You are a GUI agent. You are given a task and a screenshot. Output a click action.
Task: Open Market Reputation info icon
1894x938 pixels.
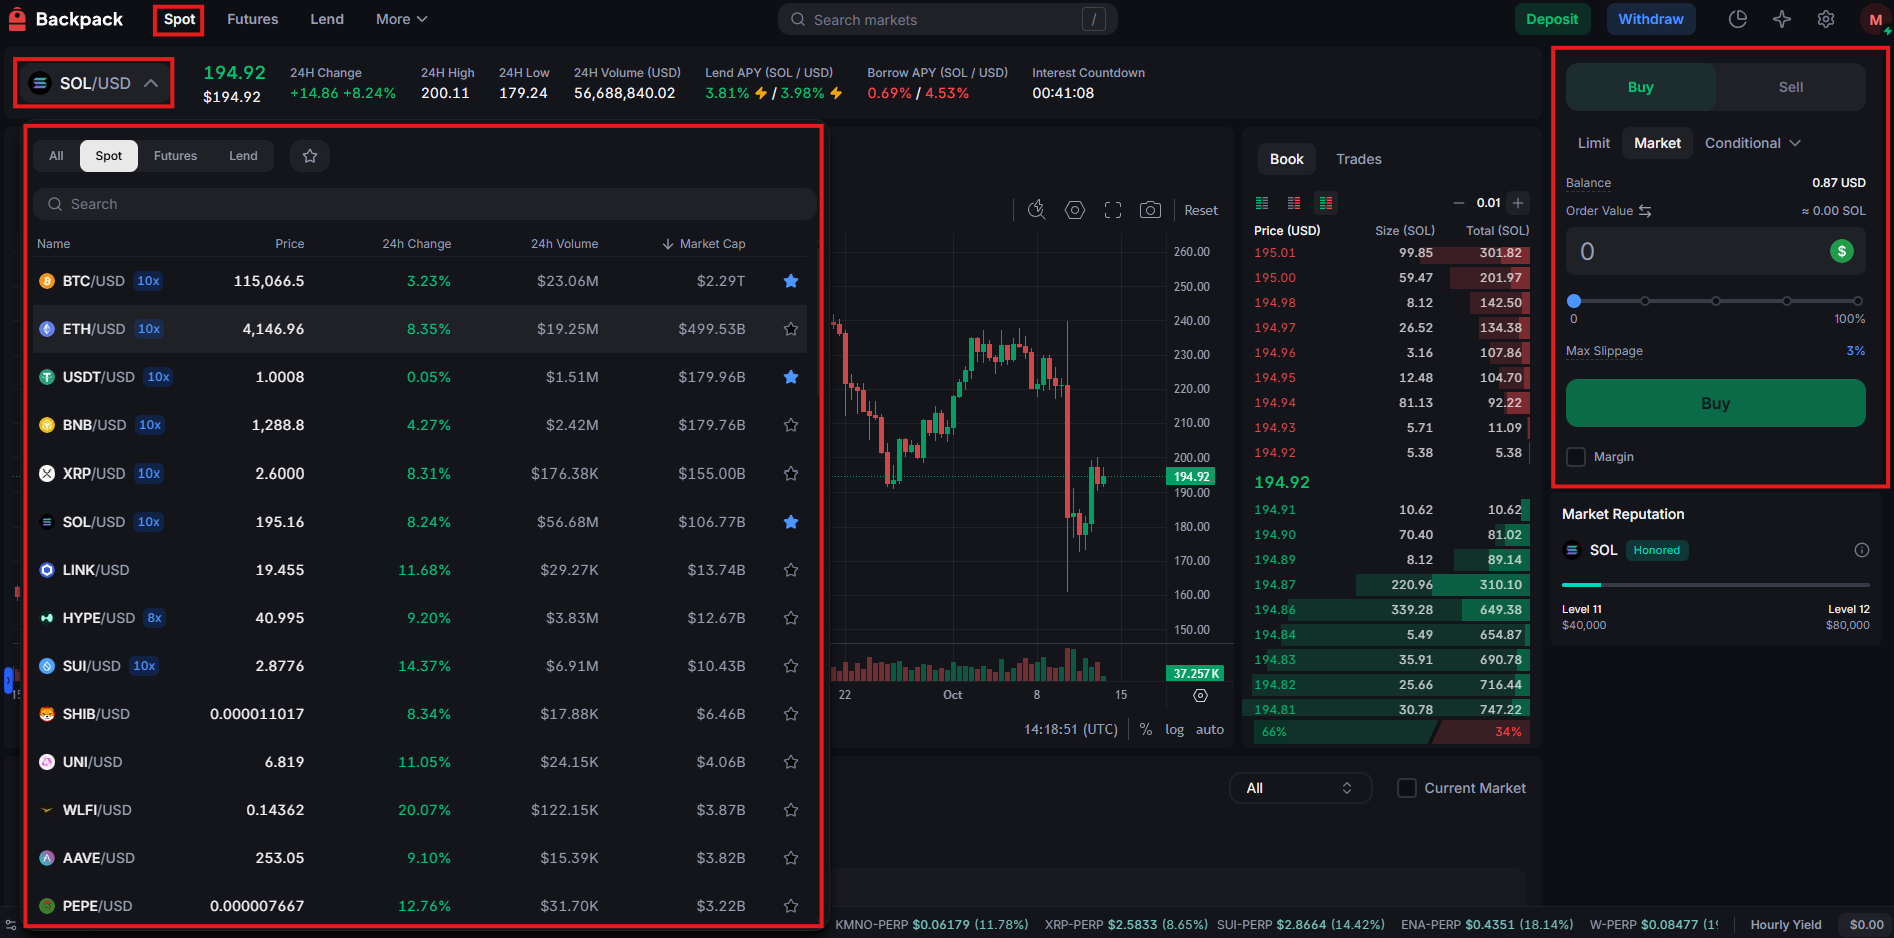coord(1862,550)
